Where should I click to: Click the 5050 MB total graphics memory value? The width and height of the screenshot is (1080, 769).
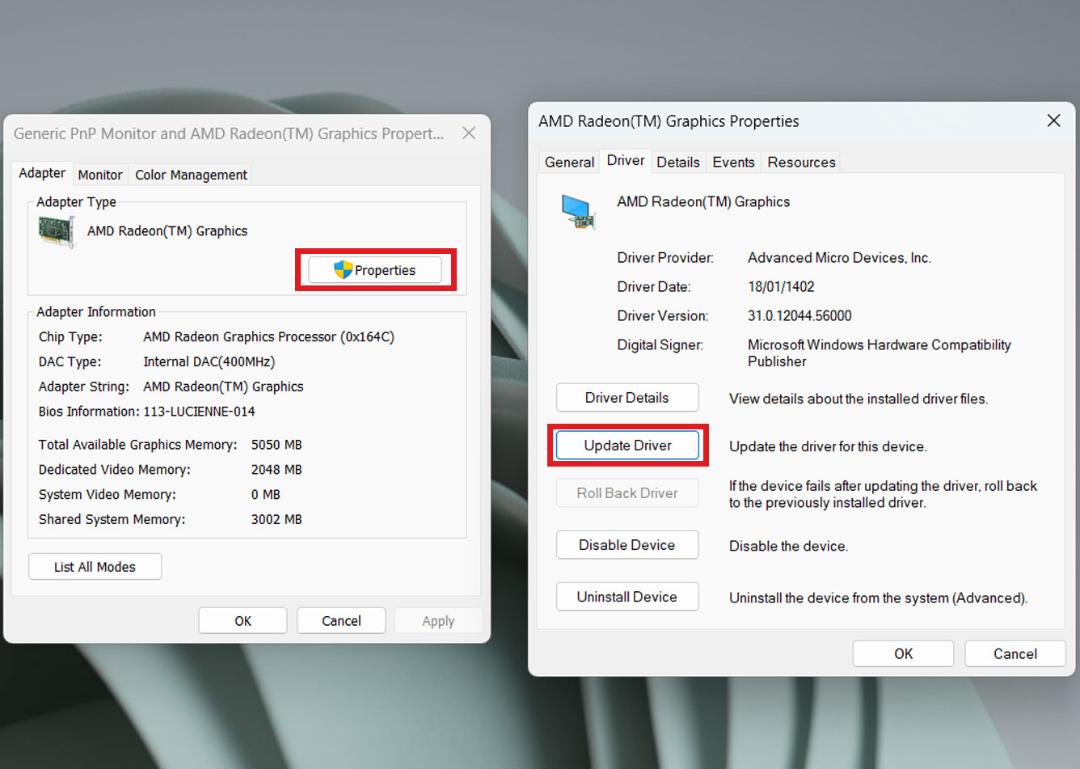276,444
